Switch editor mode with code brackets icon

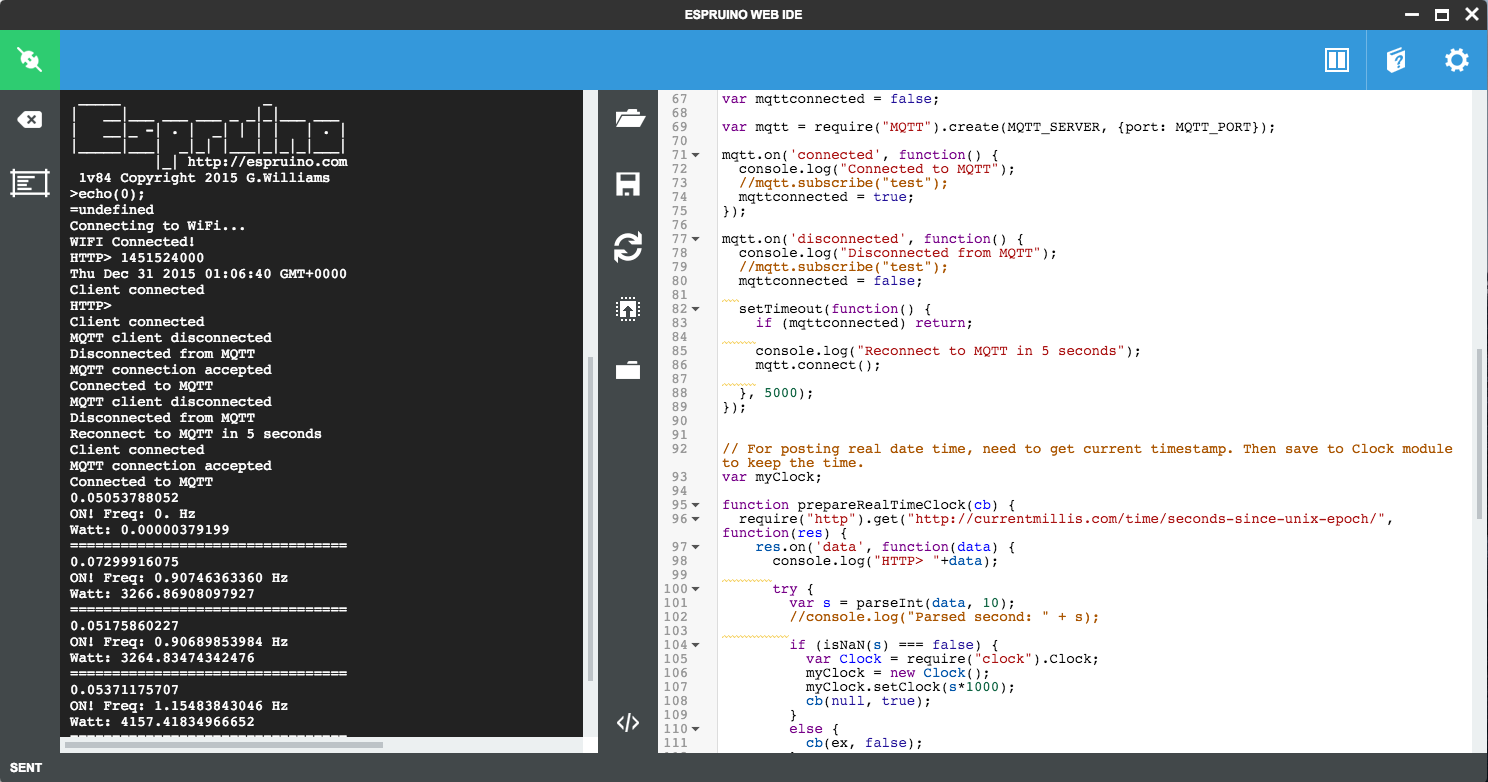point(628,723)
